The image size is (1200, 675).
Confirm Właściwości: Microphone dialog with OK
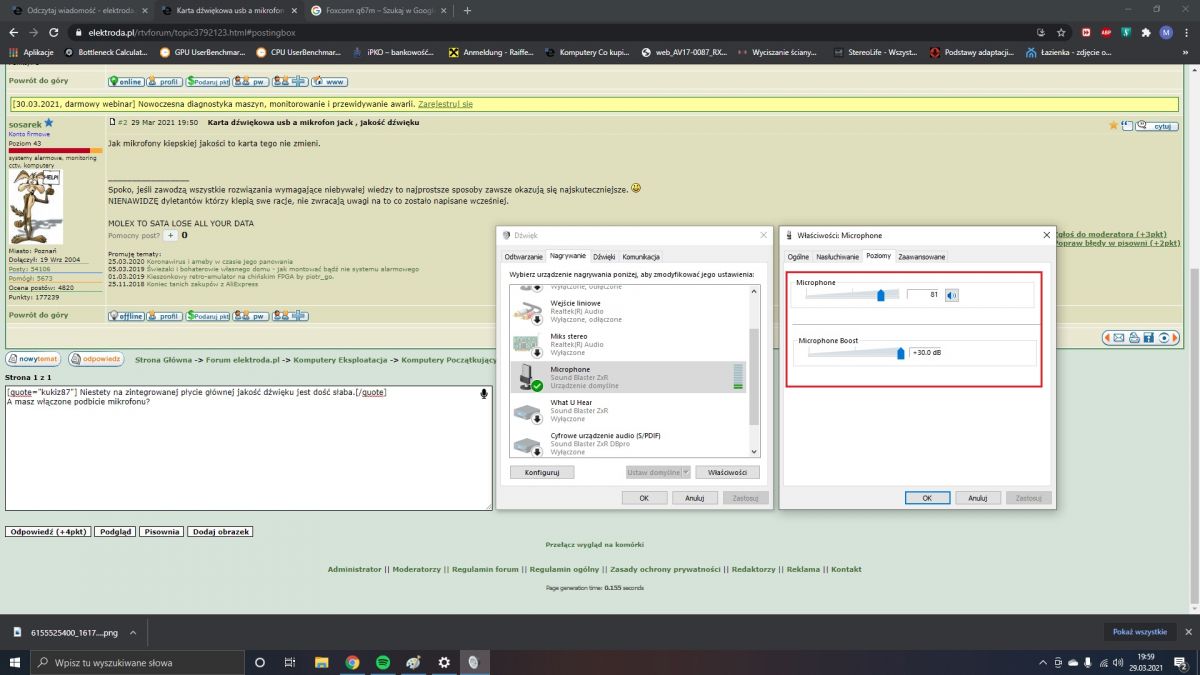[927, 497]
